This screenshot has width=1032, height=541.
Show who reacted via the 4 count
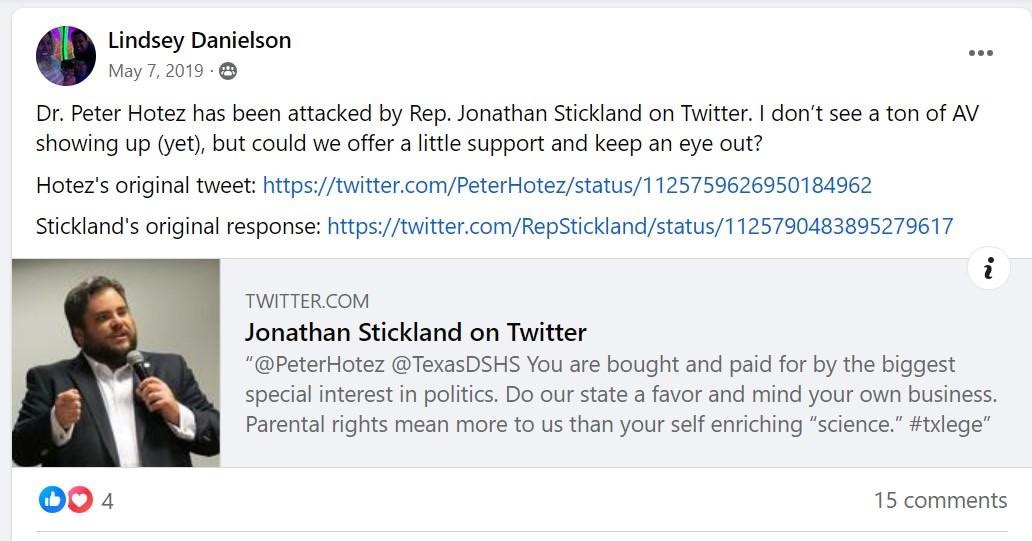click(x=107, y=502)
